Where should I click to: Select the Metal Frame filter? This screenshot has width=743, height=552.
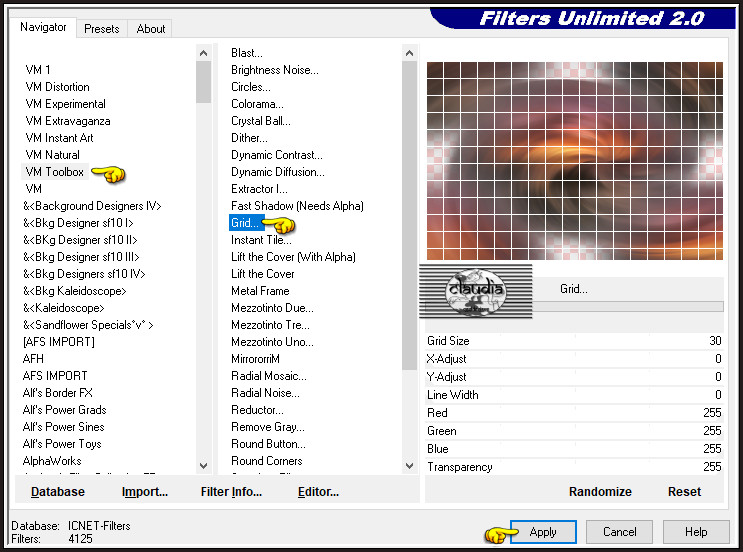pos(260,291)
